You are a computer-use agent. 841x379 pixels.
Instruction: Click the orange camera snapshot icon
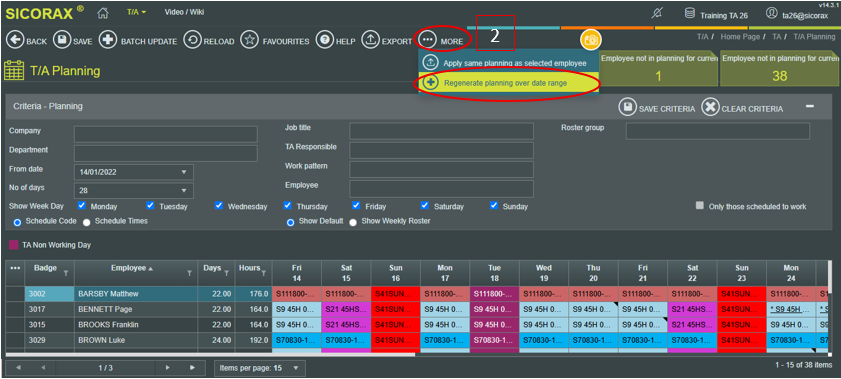pos(591,40)
